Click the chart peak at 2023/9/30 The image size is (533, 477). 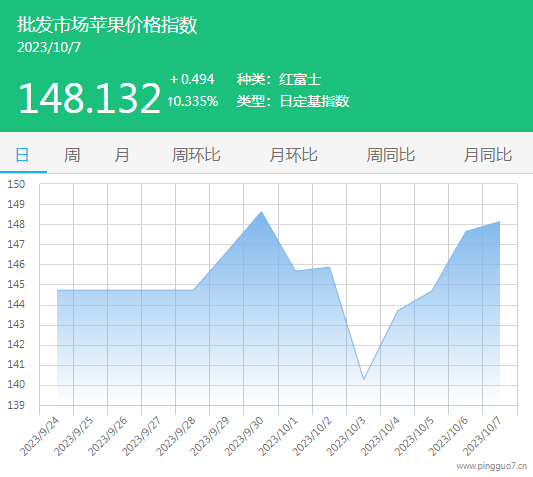(x=261, y=211)
